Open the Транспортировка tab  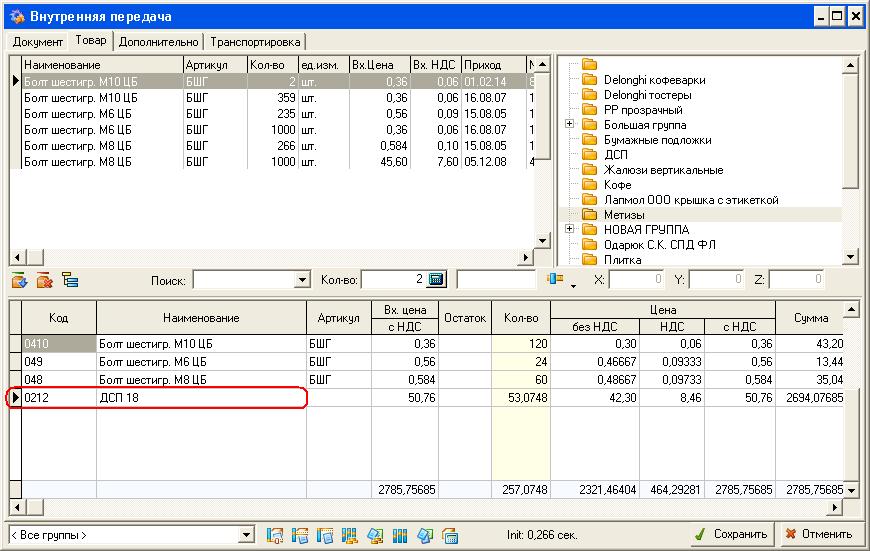[255, 42]
